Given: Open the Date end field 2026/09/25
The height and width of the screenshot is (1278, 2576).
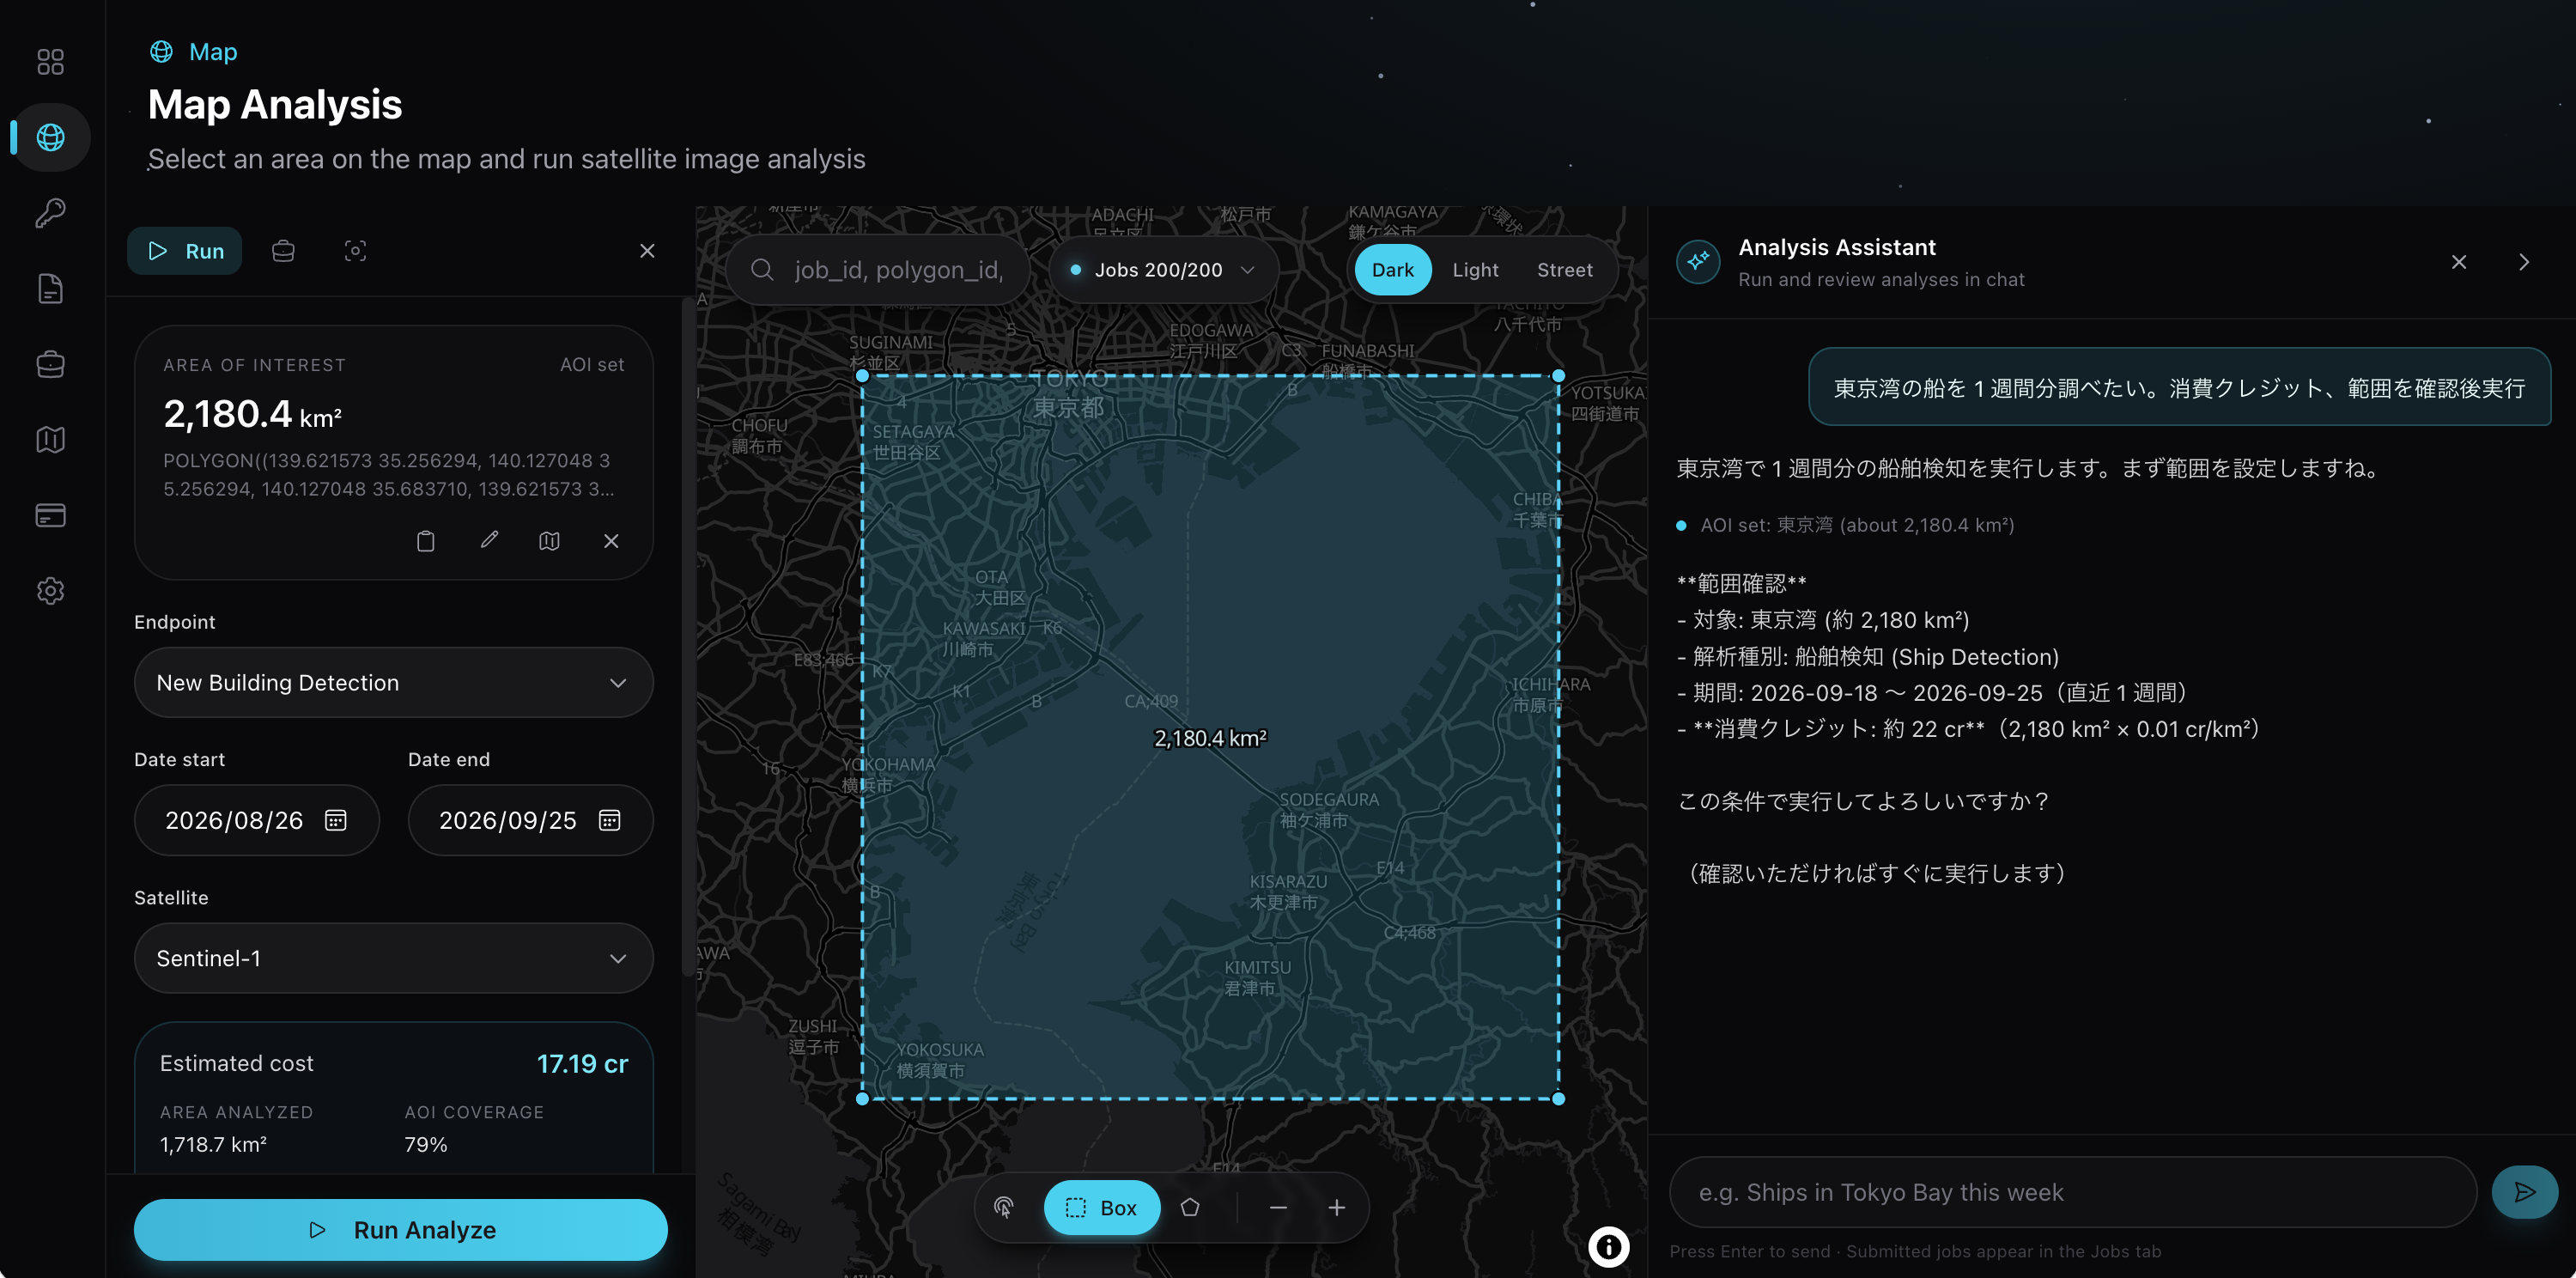Looking at the screenshot, I should point(530,820).
